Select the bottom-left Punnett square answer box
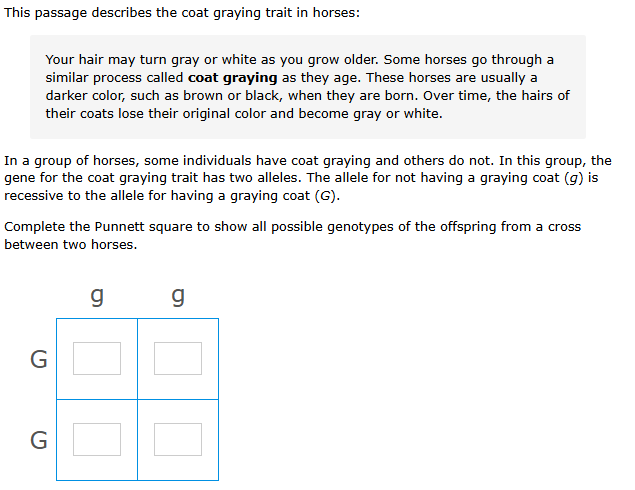This screenshot has width=635, height=490. [97, 439]
